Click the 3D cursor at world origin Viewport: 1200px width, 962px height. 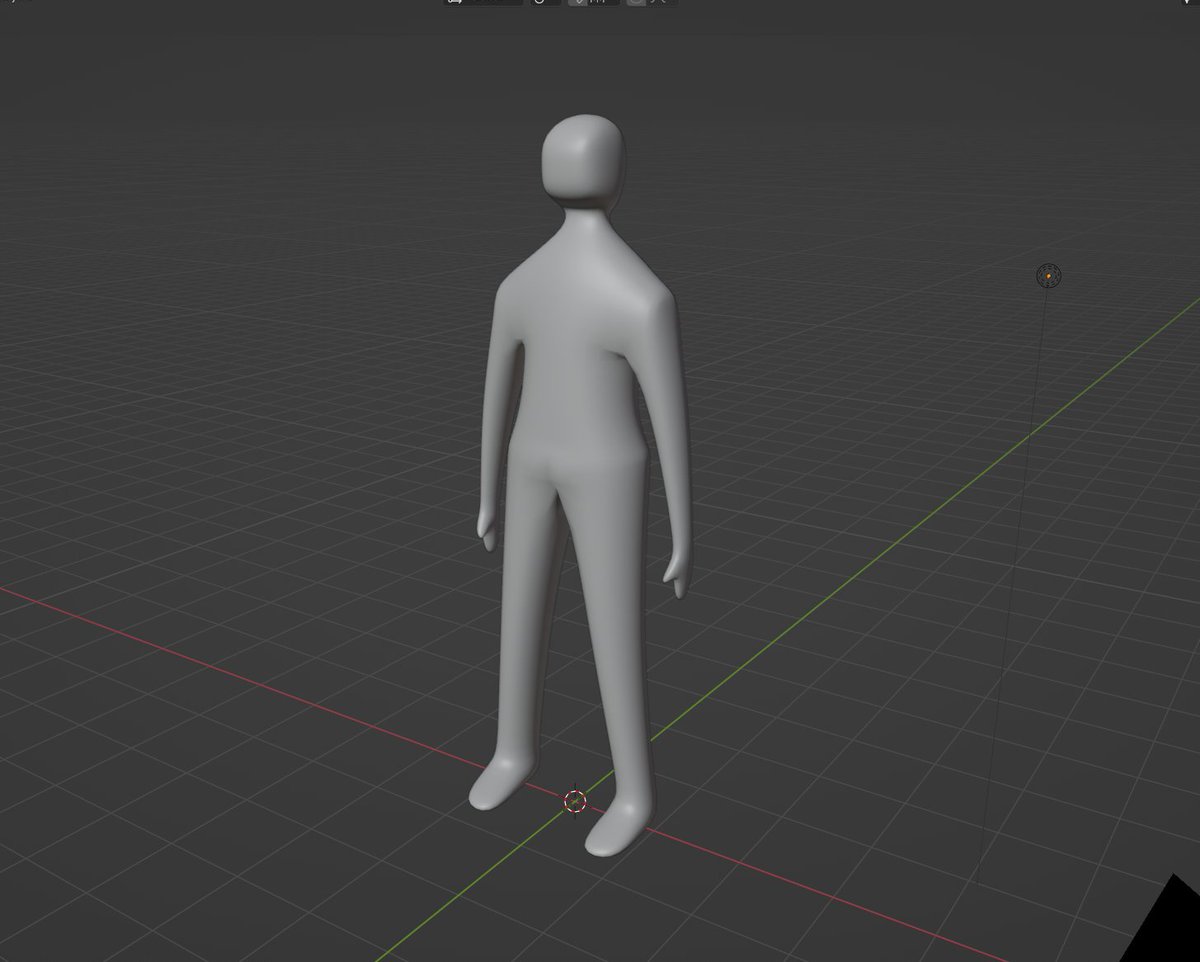coord(574,800)
